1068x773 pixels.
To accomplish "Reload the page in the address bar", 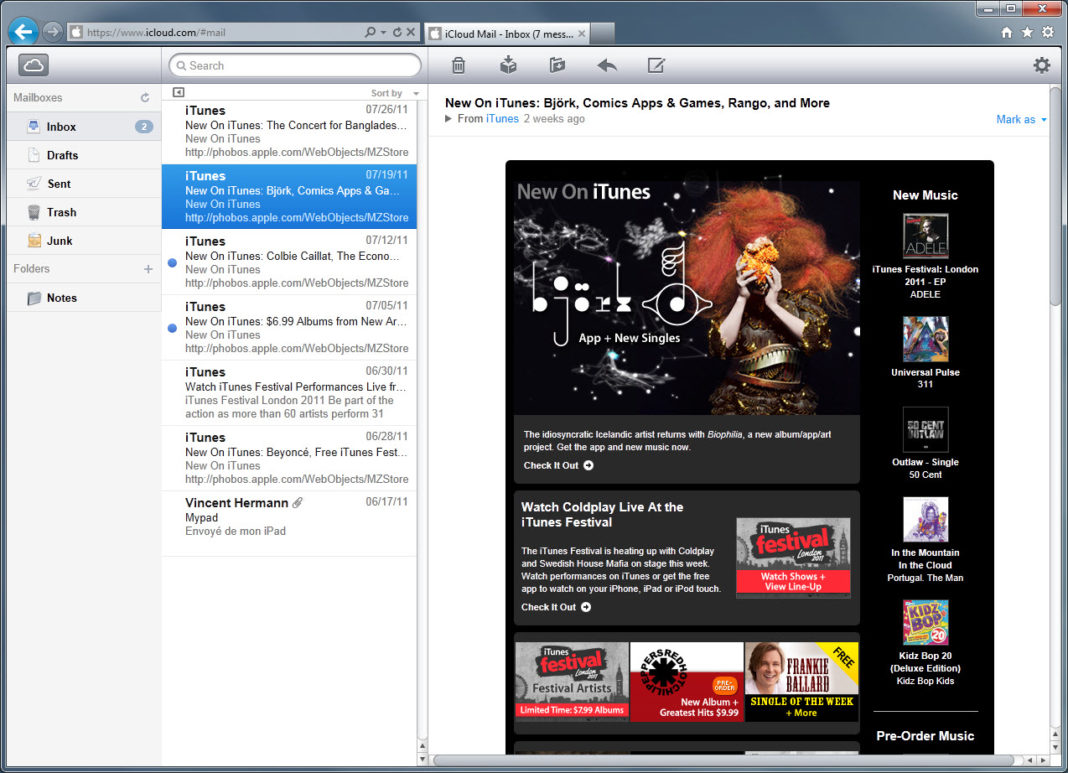I will coord(397,32).
